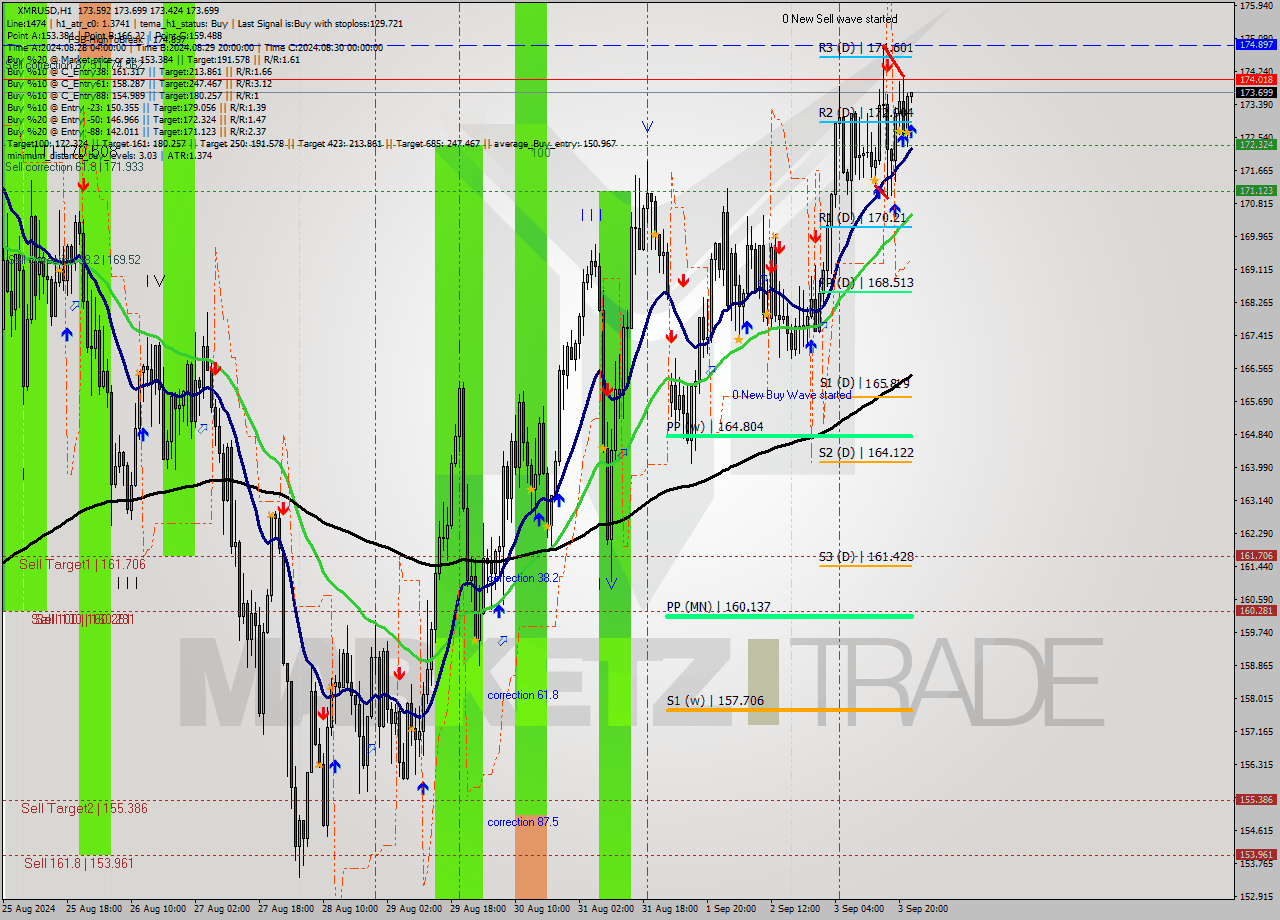This screenshot has height=920, width=1280.
Task: Click the XMRUSD,H1 chart title
Action: (44, 10)
